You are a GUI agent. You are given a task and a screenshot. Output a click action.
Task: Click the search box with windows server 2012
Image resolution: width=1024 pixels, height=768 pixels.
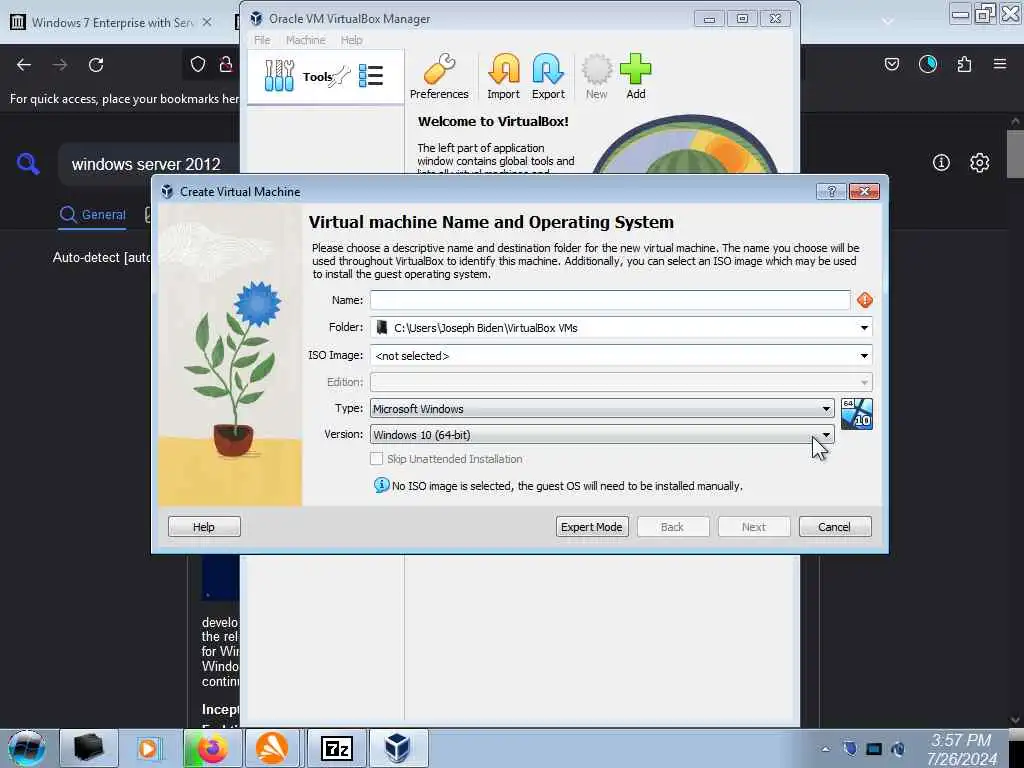tap(150, 164)
